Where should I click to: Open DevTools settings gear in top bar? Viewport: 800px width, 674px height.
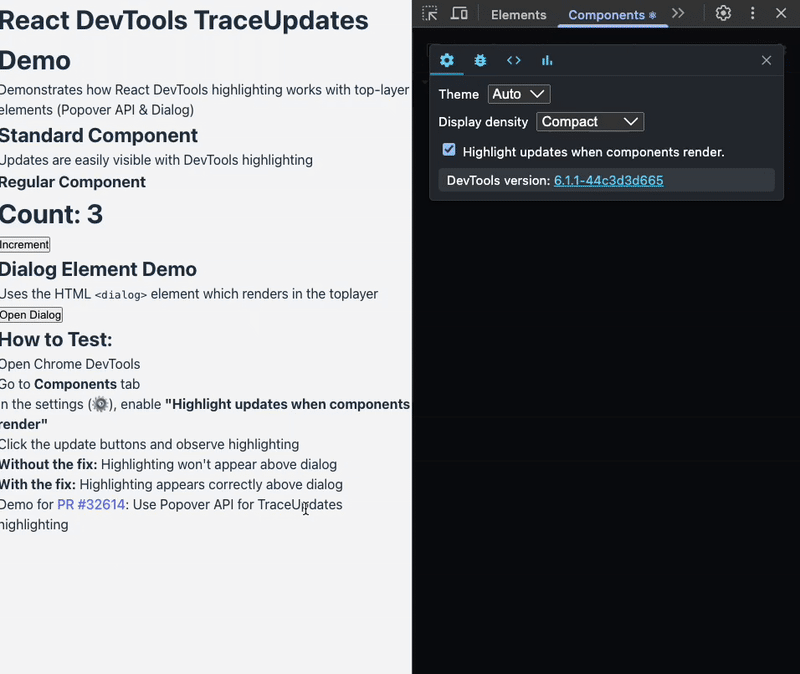pos(723,14)
